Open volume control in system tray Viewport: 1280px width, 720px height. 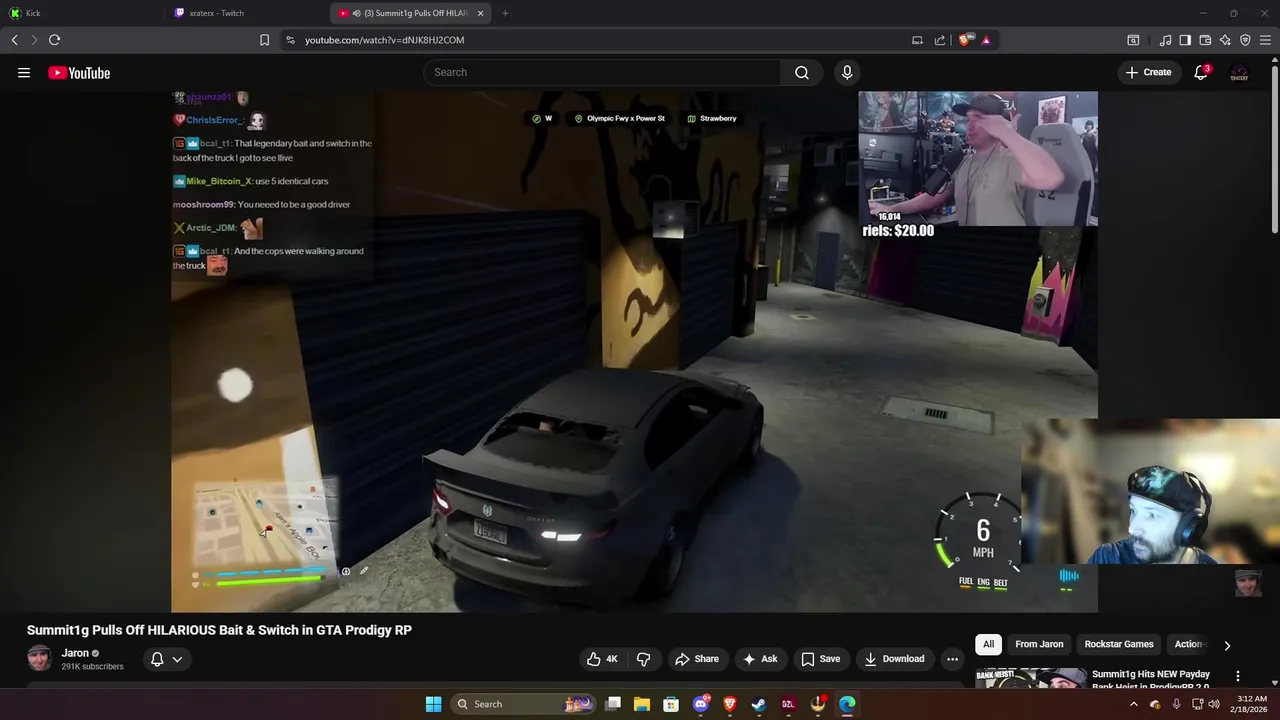(x=1214, y=704)
